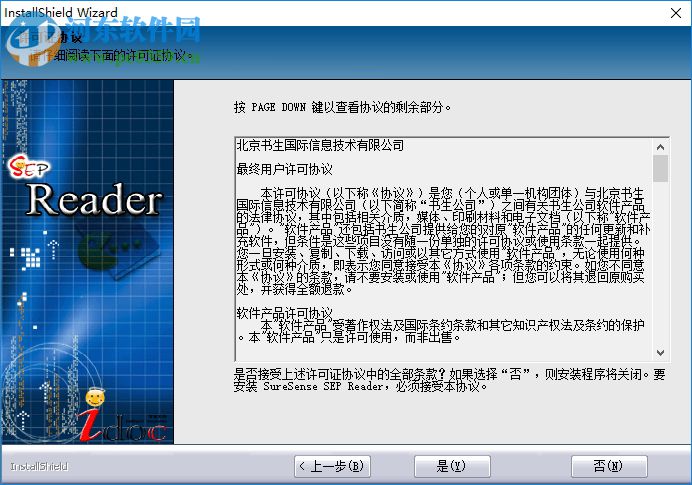Click the heading 软件产品许可协议
This screenshot has height=485, width=692.
(285, 313)
